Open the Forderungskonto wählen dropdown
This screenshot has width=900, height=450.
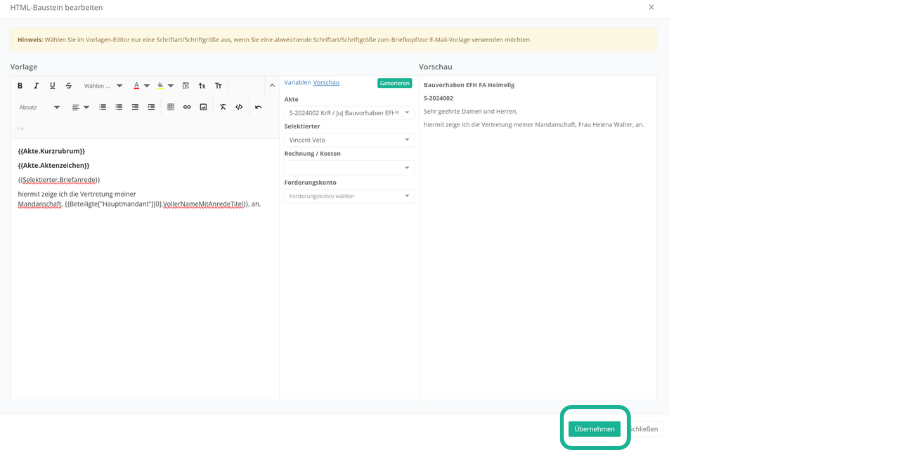(348, 196)
